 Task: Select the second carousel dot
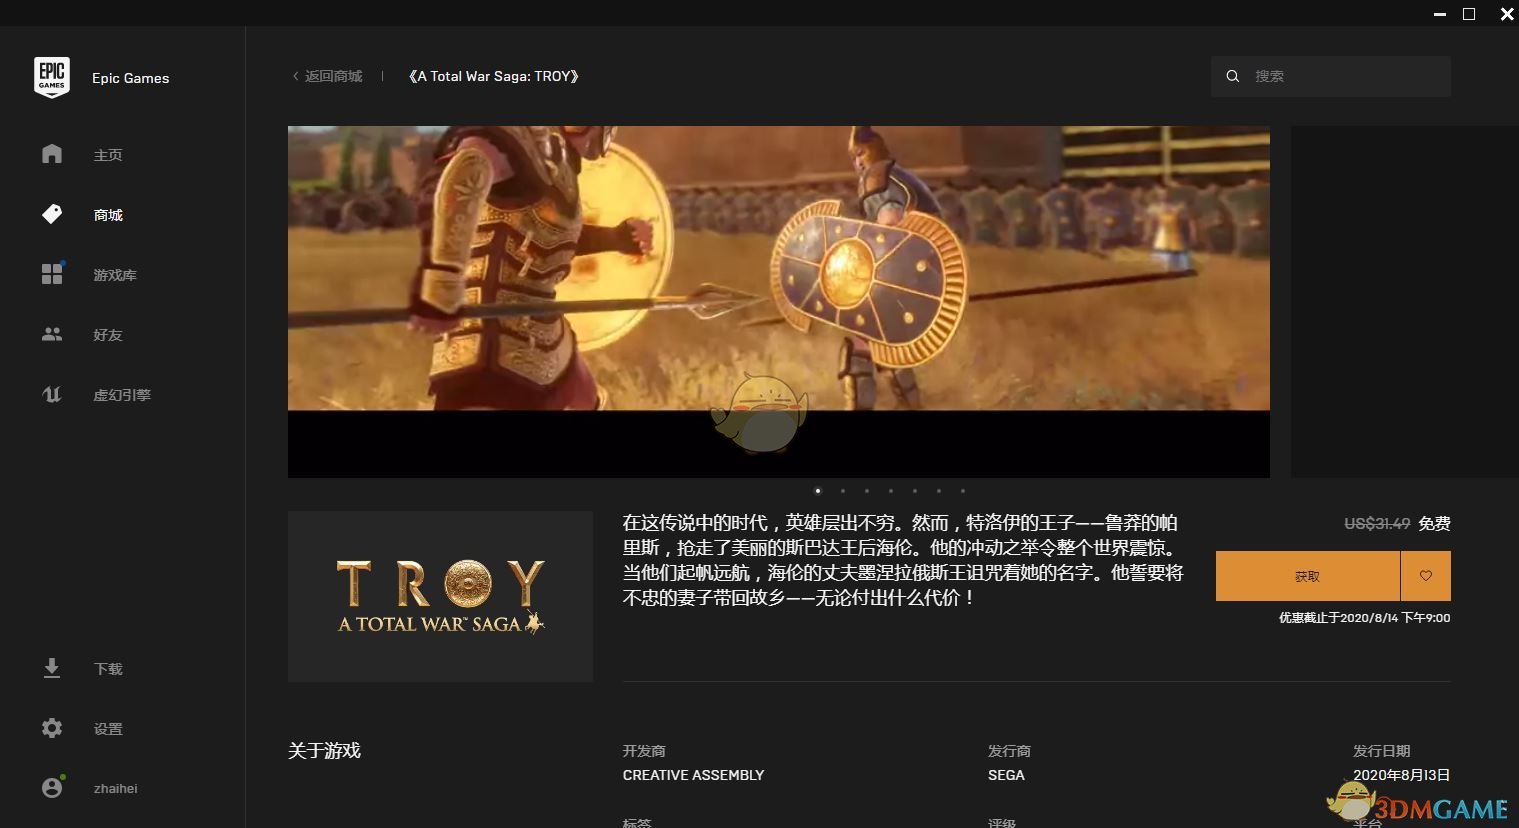pos(843,491)
